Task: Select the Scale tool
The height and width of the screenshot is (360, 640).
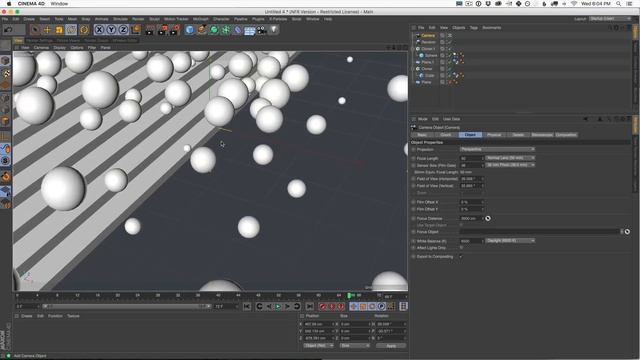Action: 59,30
